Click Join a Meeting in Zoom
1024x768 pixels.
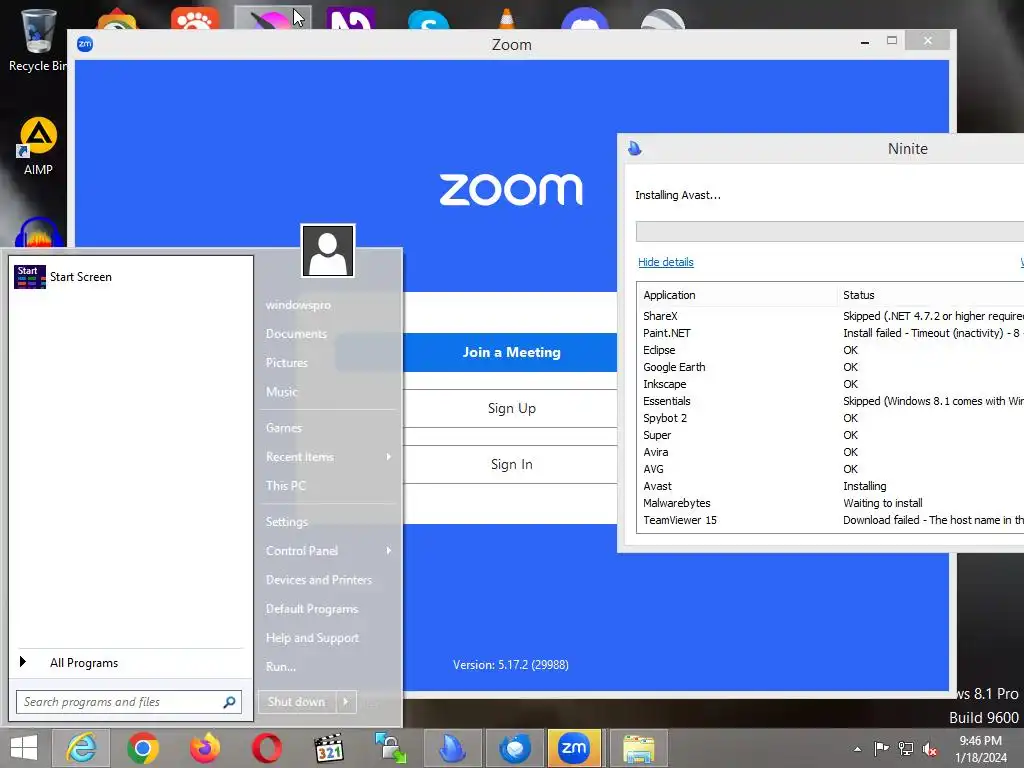[x=511, y=353]
